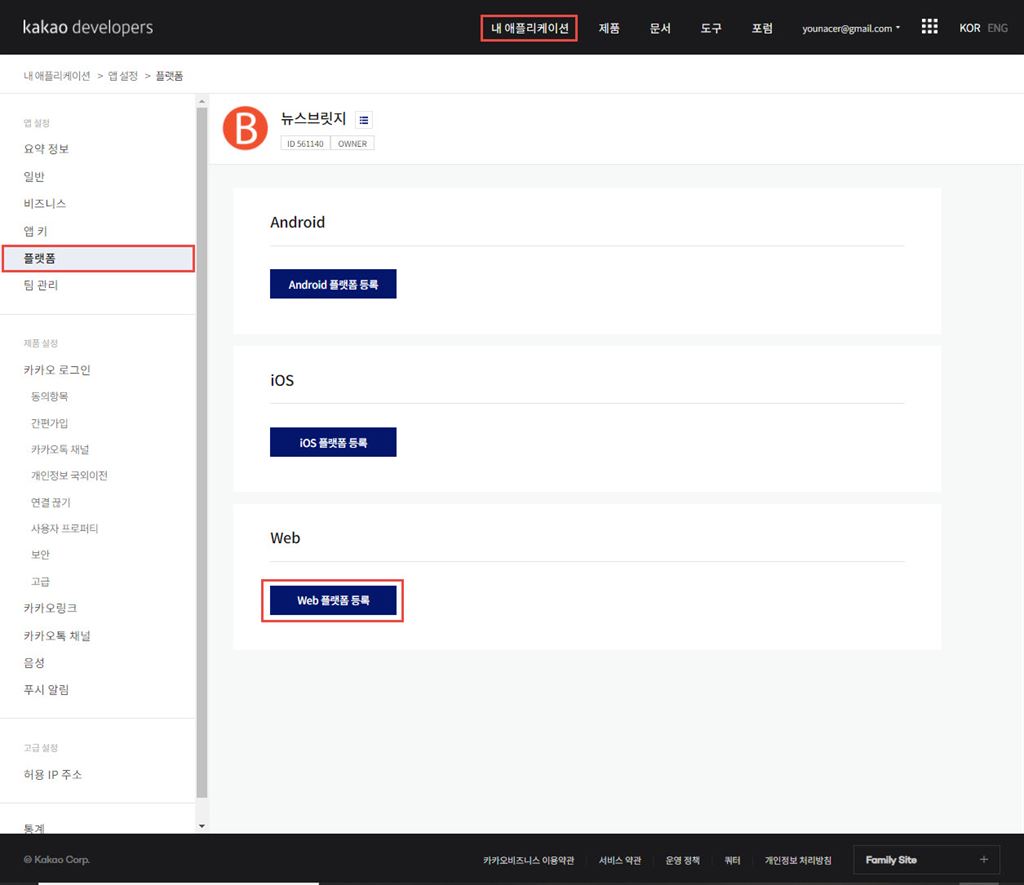This screenshot has height=885, width=1024.
Task: Click the Android 플랫폼 등록 button
Action: point(333,284)
